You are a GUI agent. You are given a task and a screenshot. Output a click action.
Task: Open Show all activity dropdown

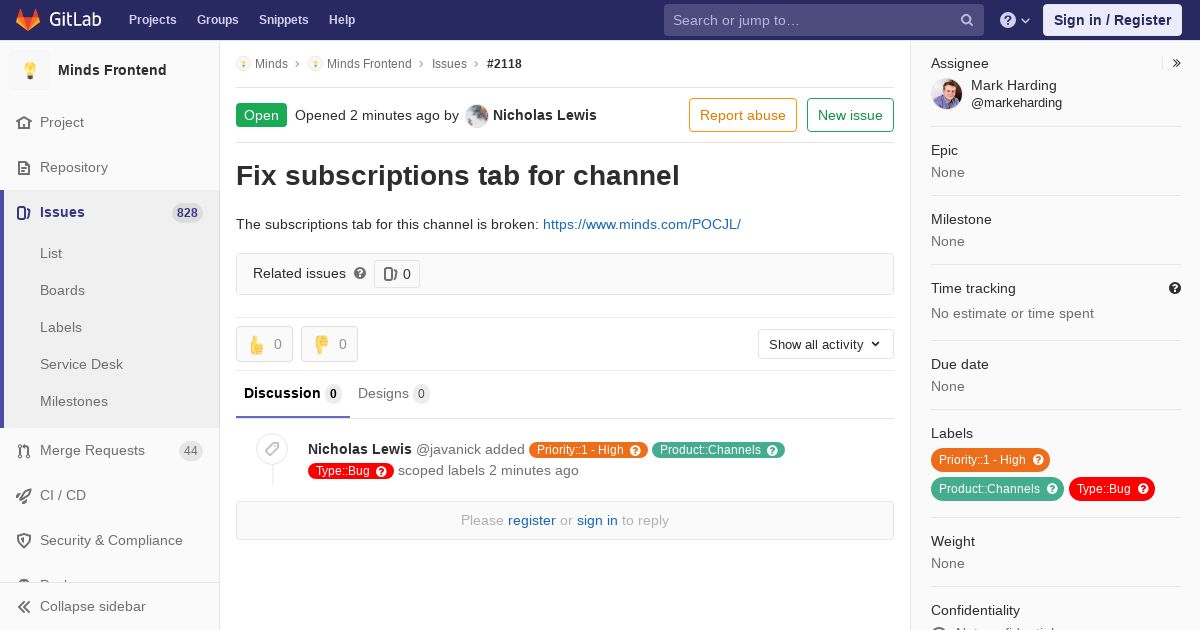click(826, 344)
